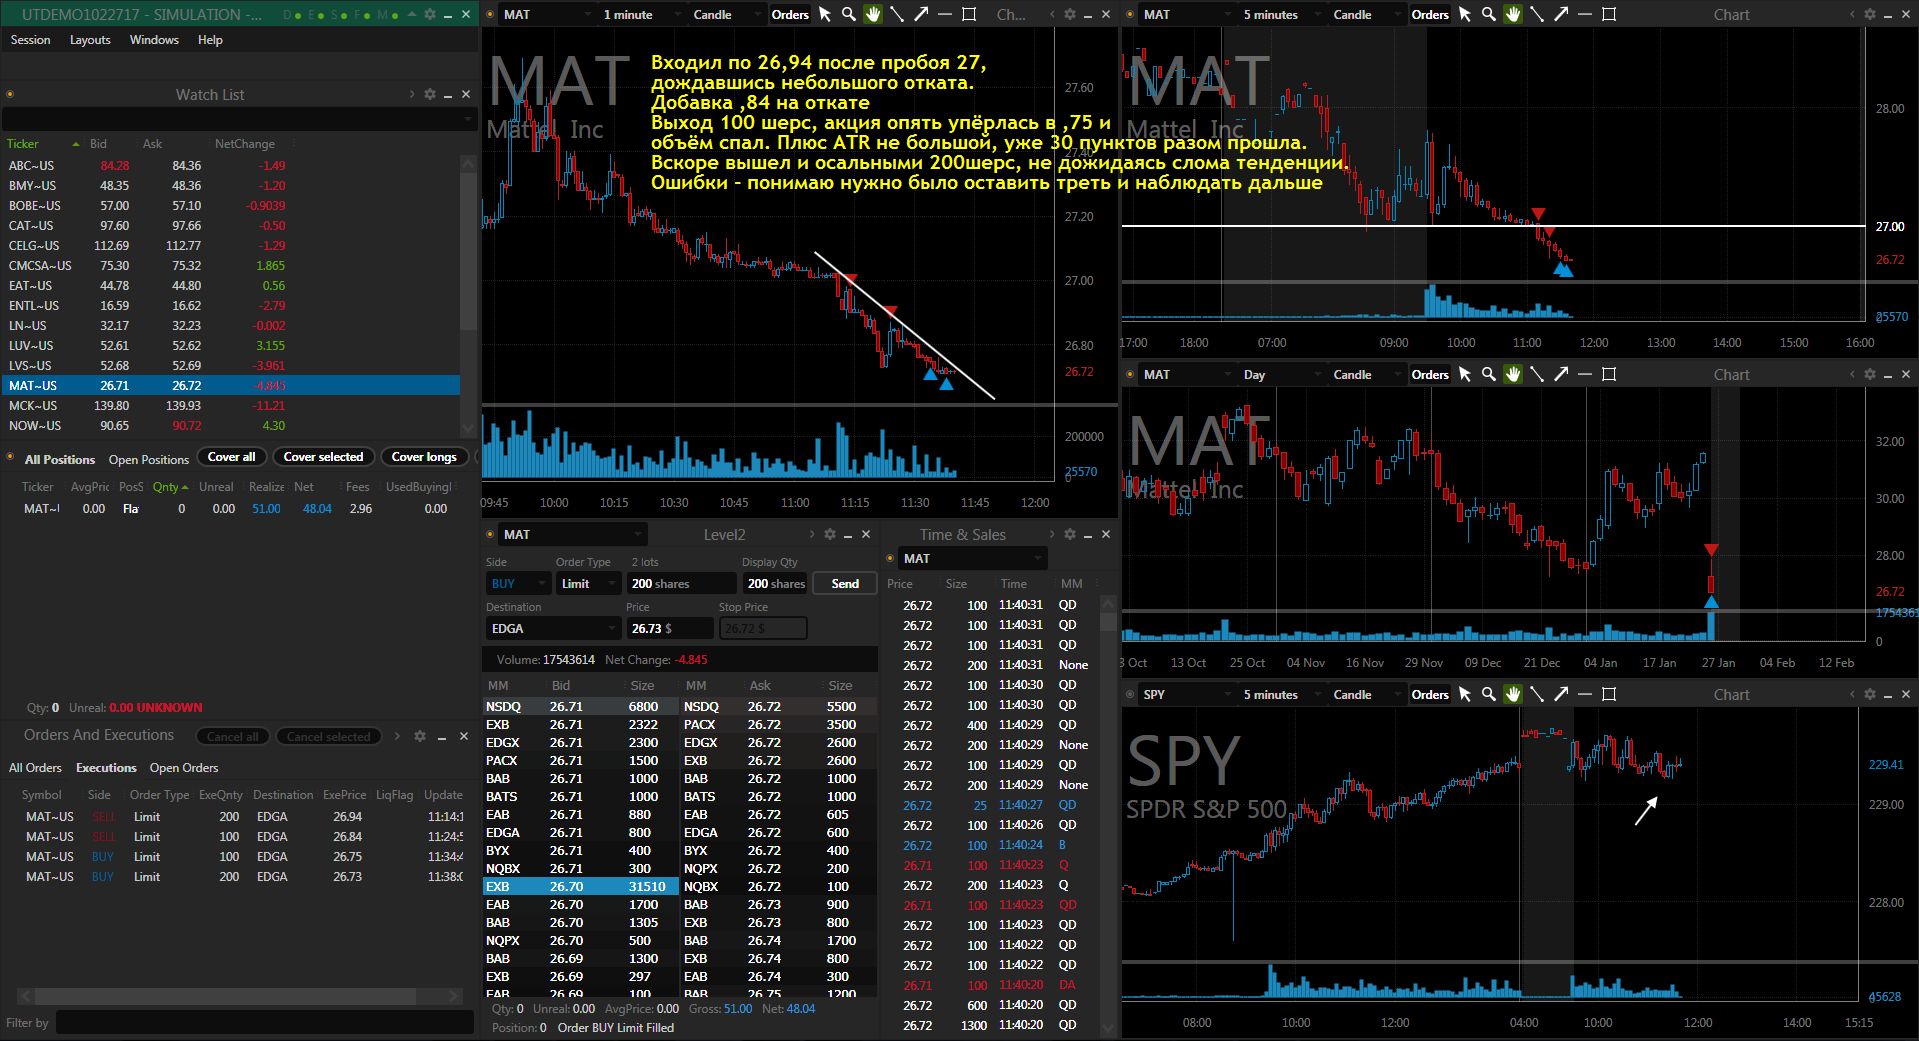This screenshot has width=1919, height=1041.
Task: Toggle Orders display in MAT 5 minutes chart
Action: [1429, 14]
